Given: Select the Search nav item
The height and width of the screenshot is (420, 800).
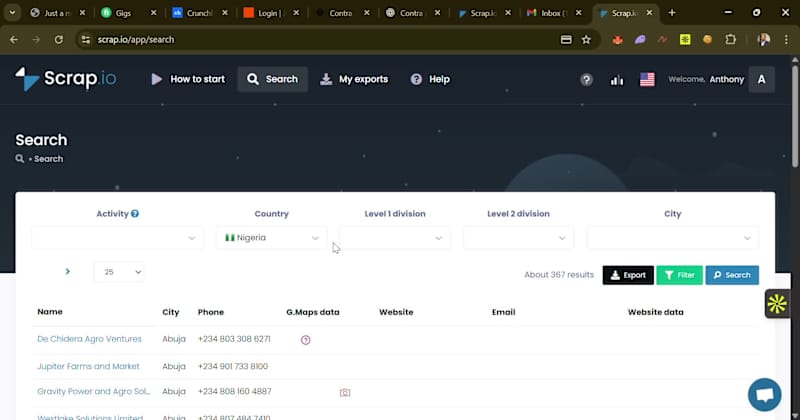Looking at the screenshot, I should click(272, 79).
